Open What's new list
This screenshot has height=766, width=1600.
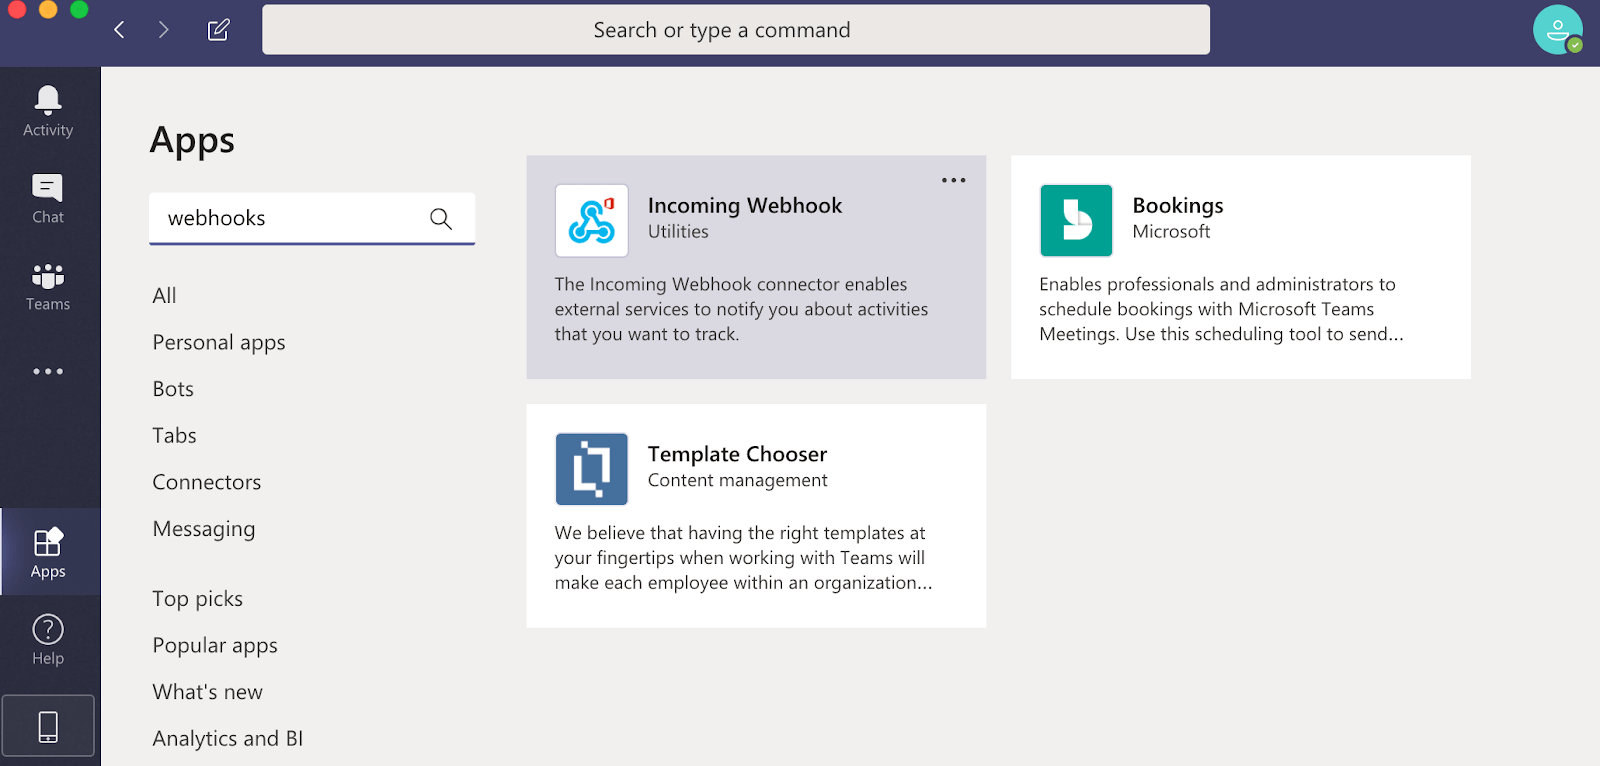click(207, 692)
